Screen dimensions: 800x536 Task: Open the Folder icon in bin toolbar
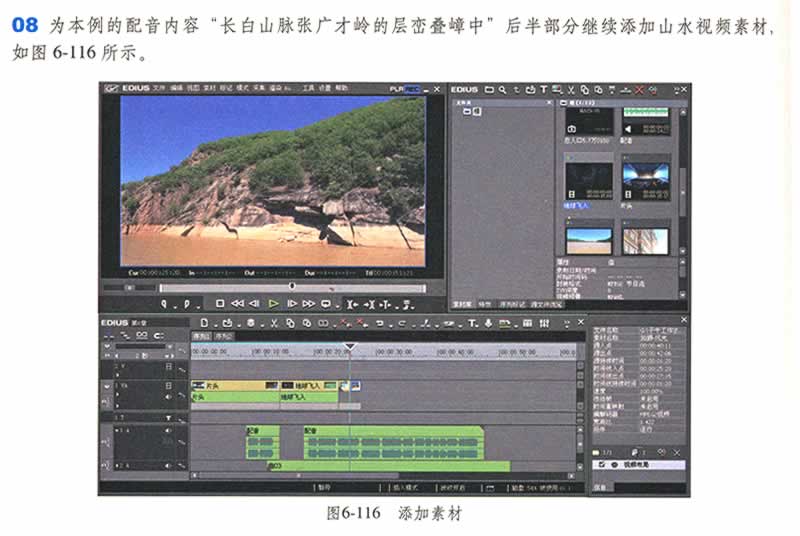489,89
